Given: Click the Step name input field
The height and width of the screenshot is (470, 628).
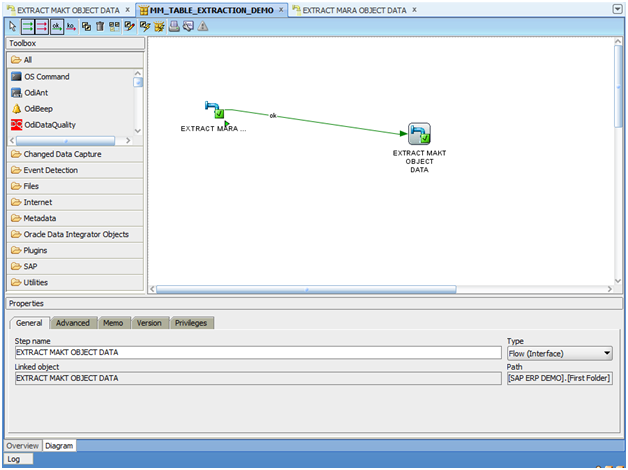Looking at the screenshot, I should click(x=258, y=352).
